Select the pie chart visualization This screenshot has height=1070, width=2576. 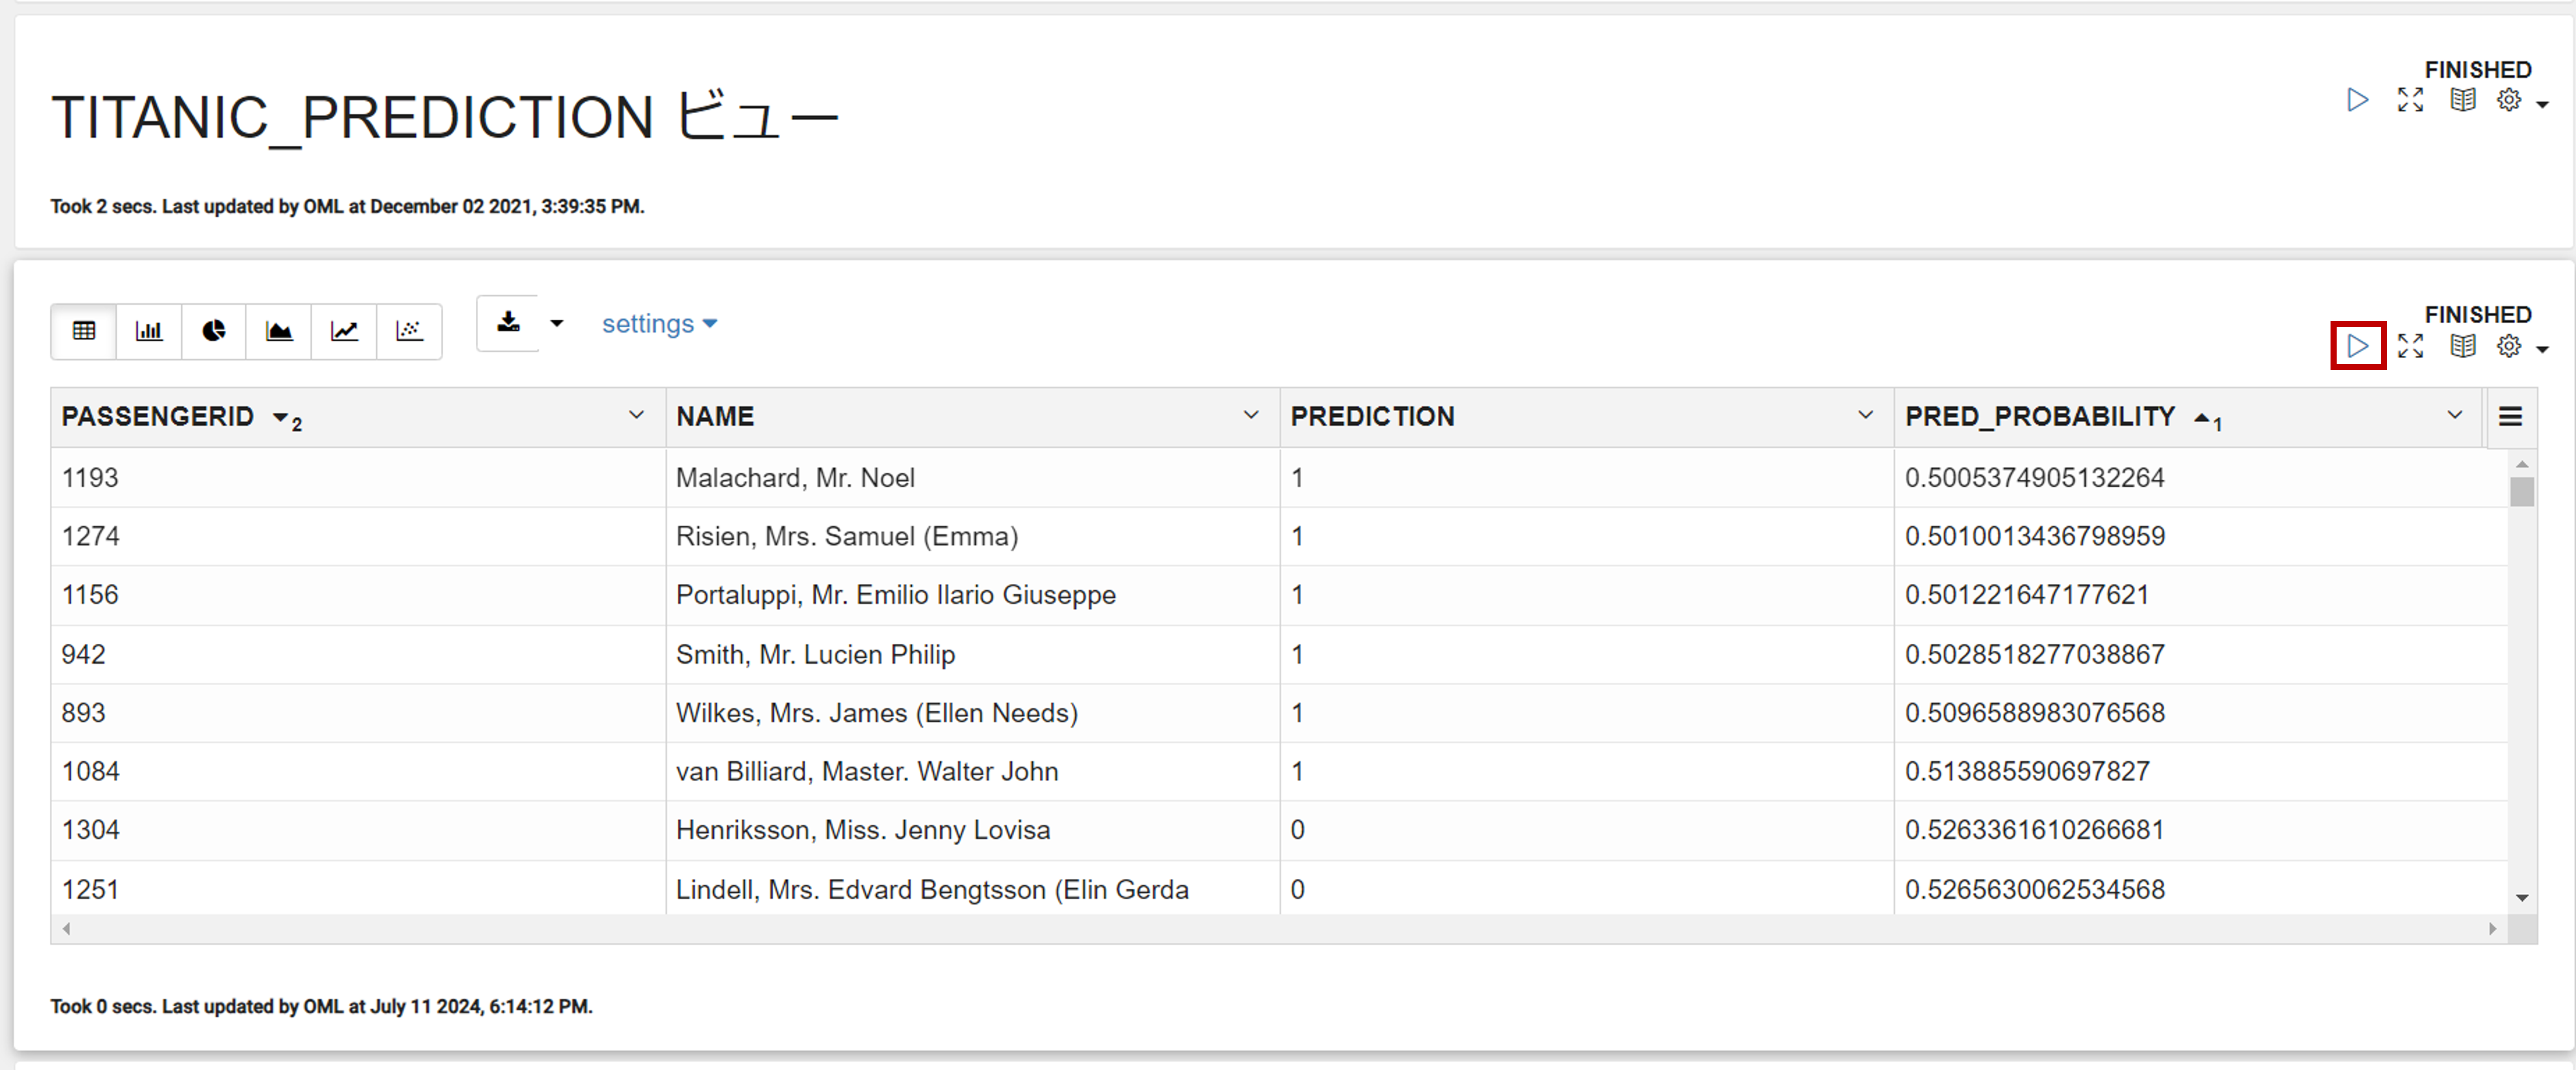click(x=214, y=331)
